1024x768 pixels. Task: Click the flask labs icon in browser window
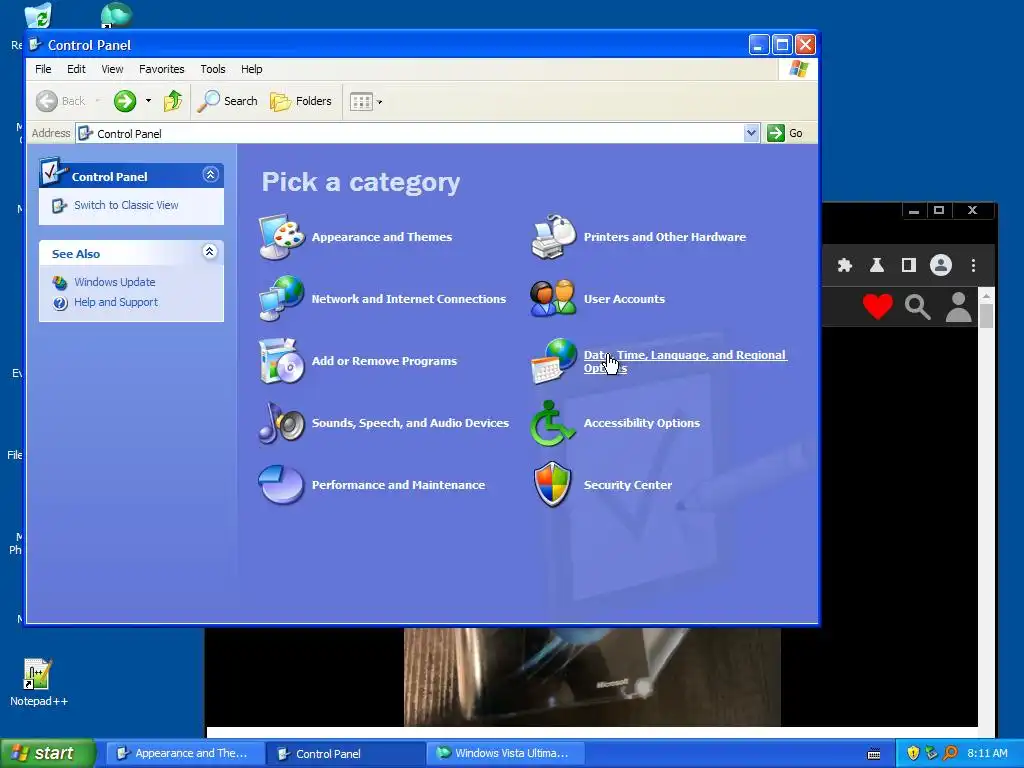tap(876, 265)
